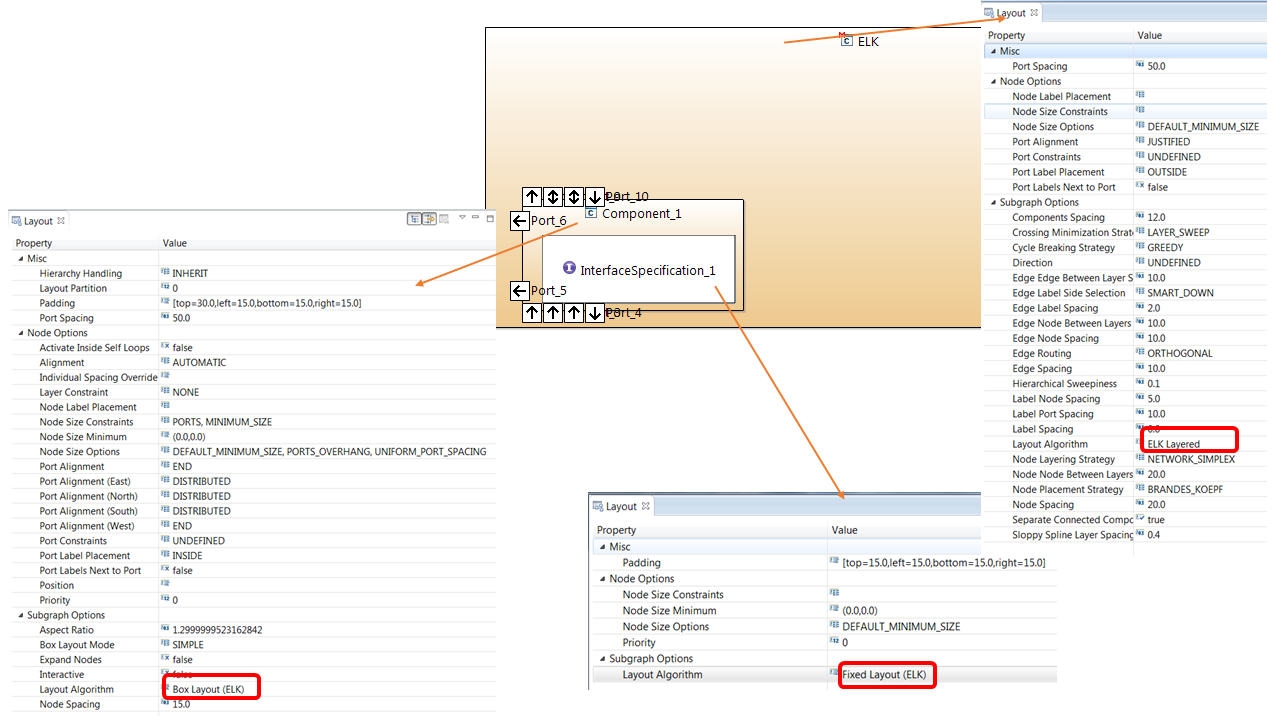Click the ELK component icon in diagram

(846, 40)
